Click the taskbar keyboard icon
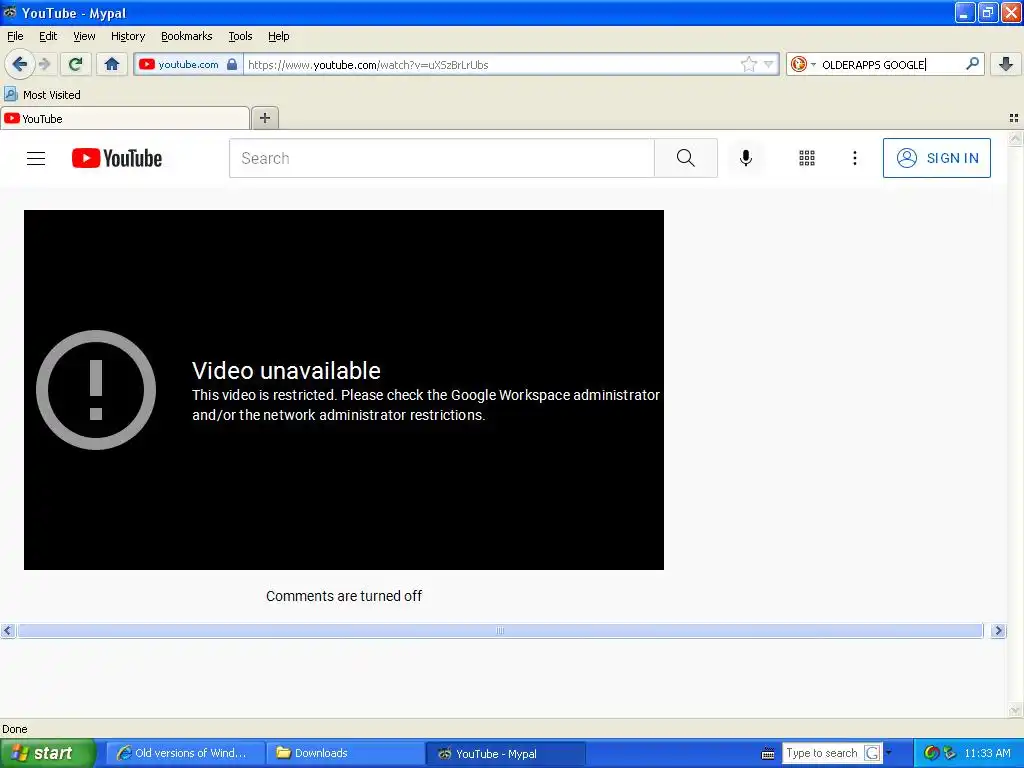The image size is (1024, 768). pyautogui.click(x=768, y=754)
